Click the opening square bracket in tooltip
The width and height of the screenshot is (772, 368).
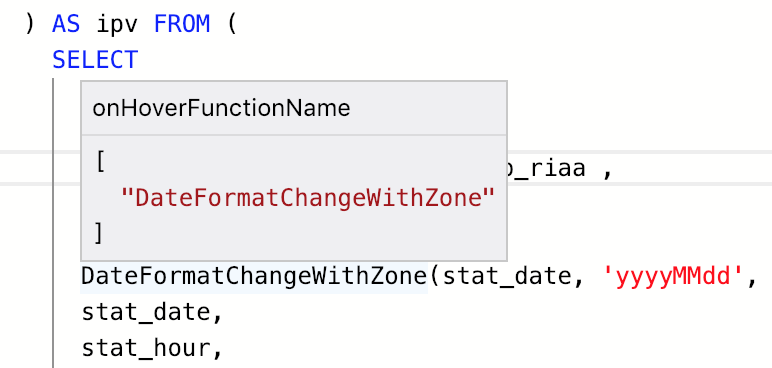pos(100,162)
